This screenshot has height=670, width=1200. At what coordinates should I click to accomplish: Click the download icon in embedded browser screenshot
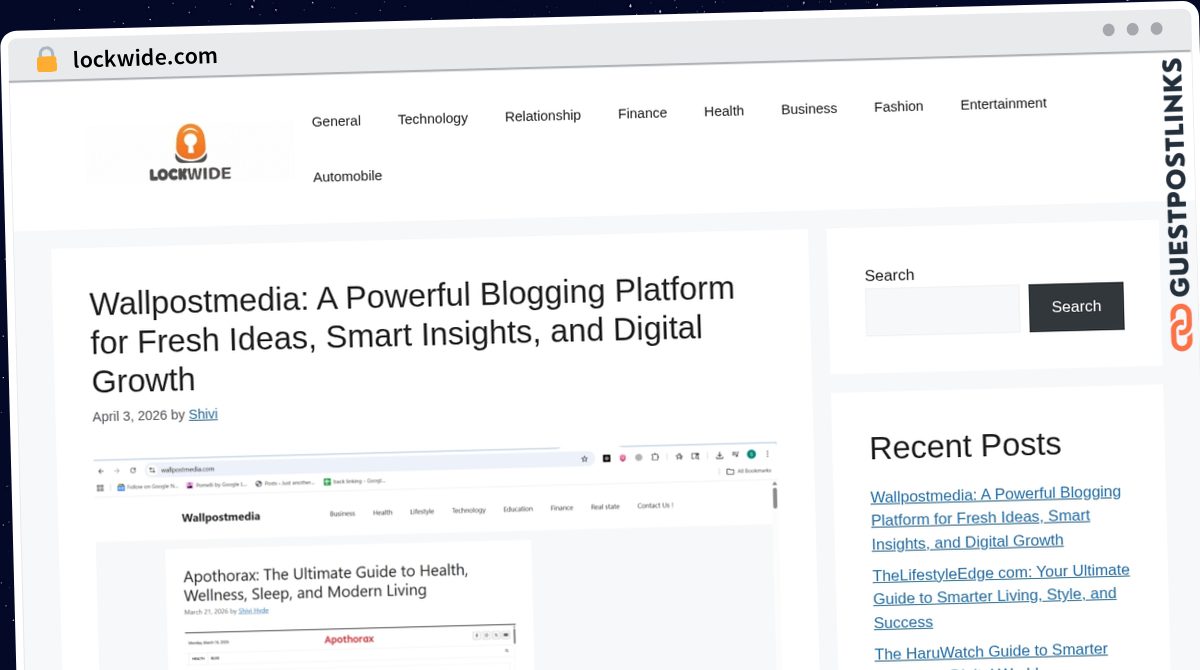coord(718,455)
